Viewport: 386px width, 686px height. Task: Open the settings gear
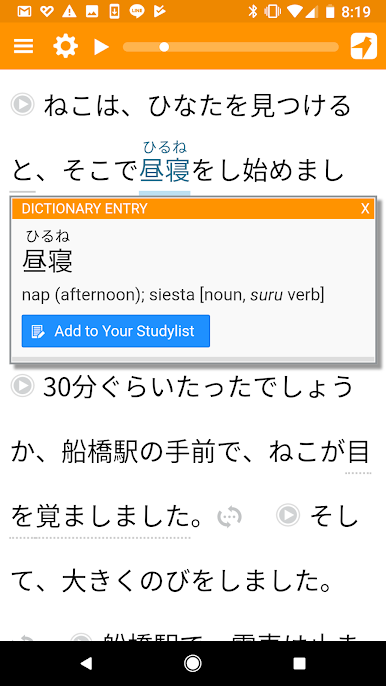pos(66,46)
